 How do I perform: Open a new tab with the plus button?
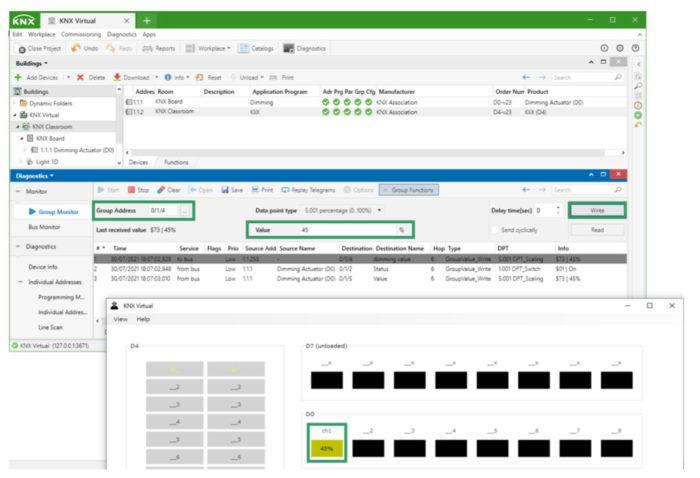(x=146, y=21)
